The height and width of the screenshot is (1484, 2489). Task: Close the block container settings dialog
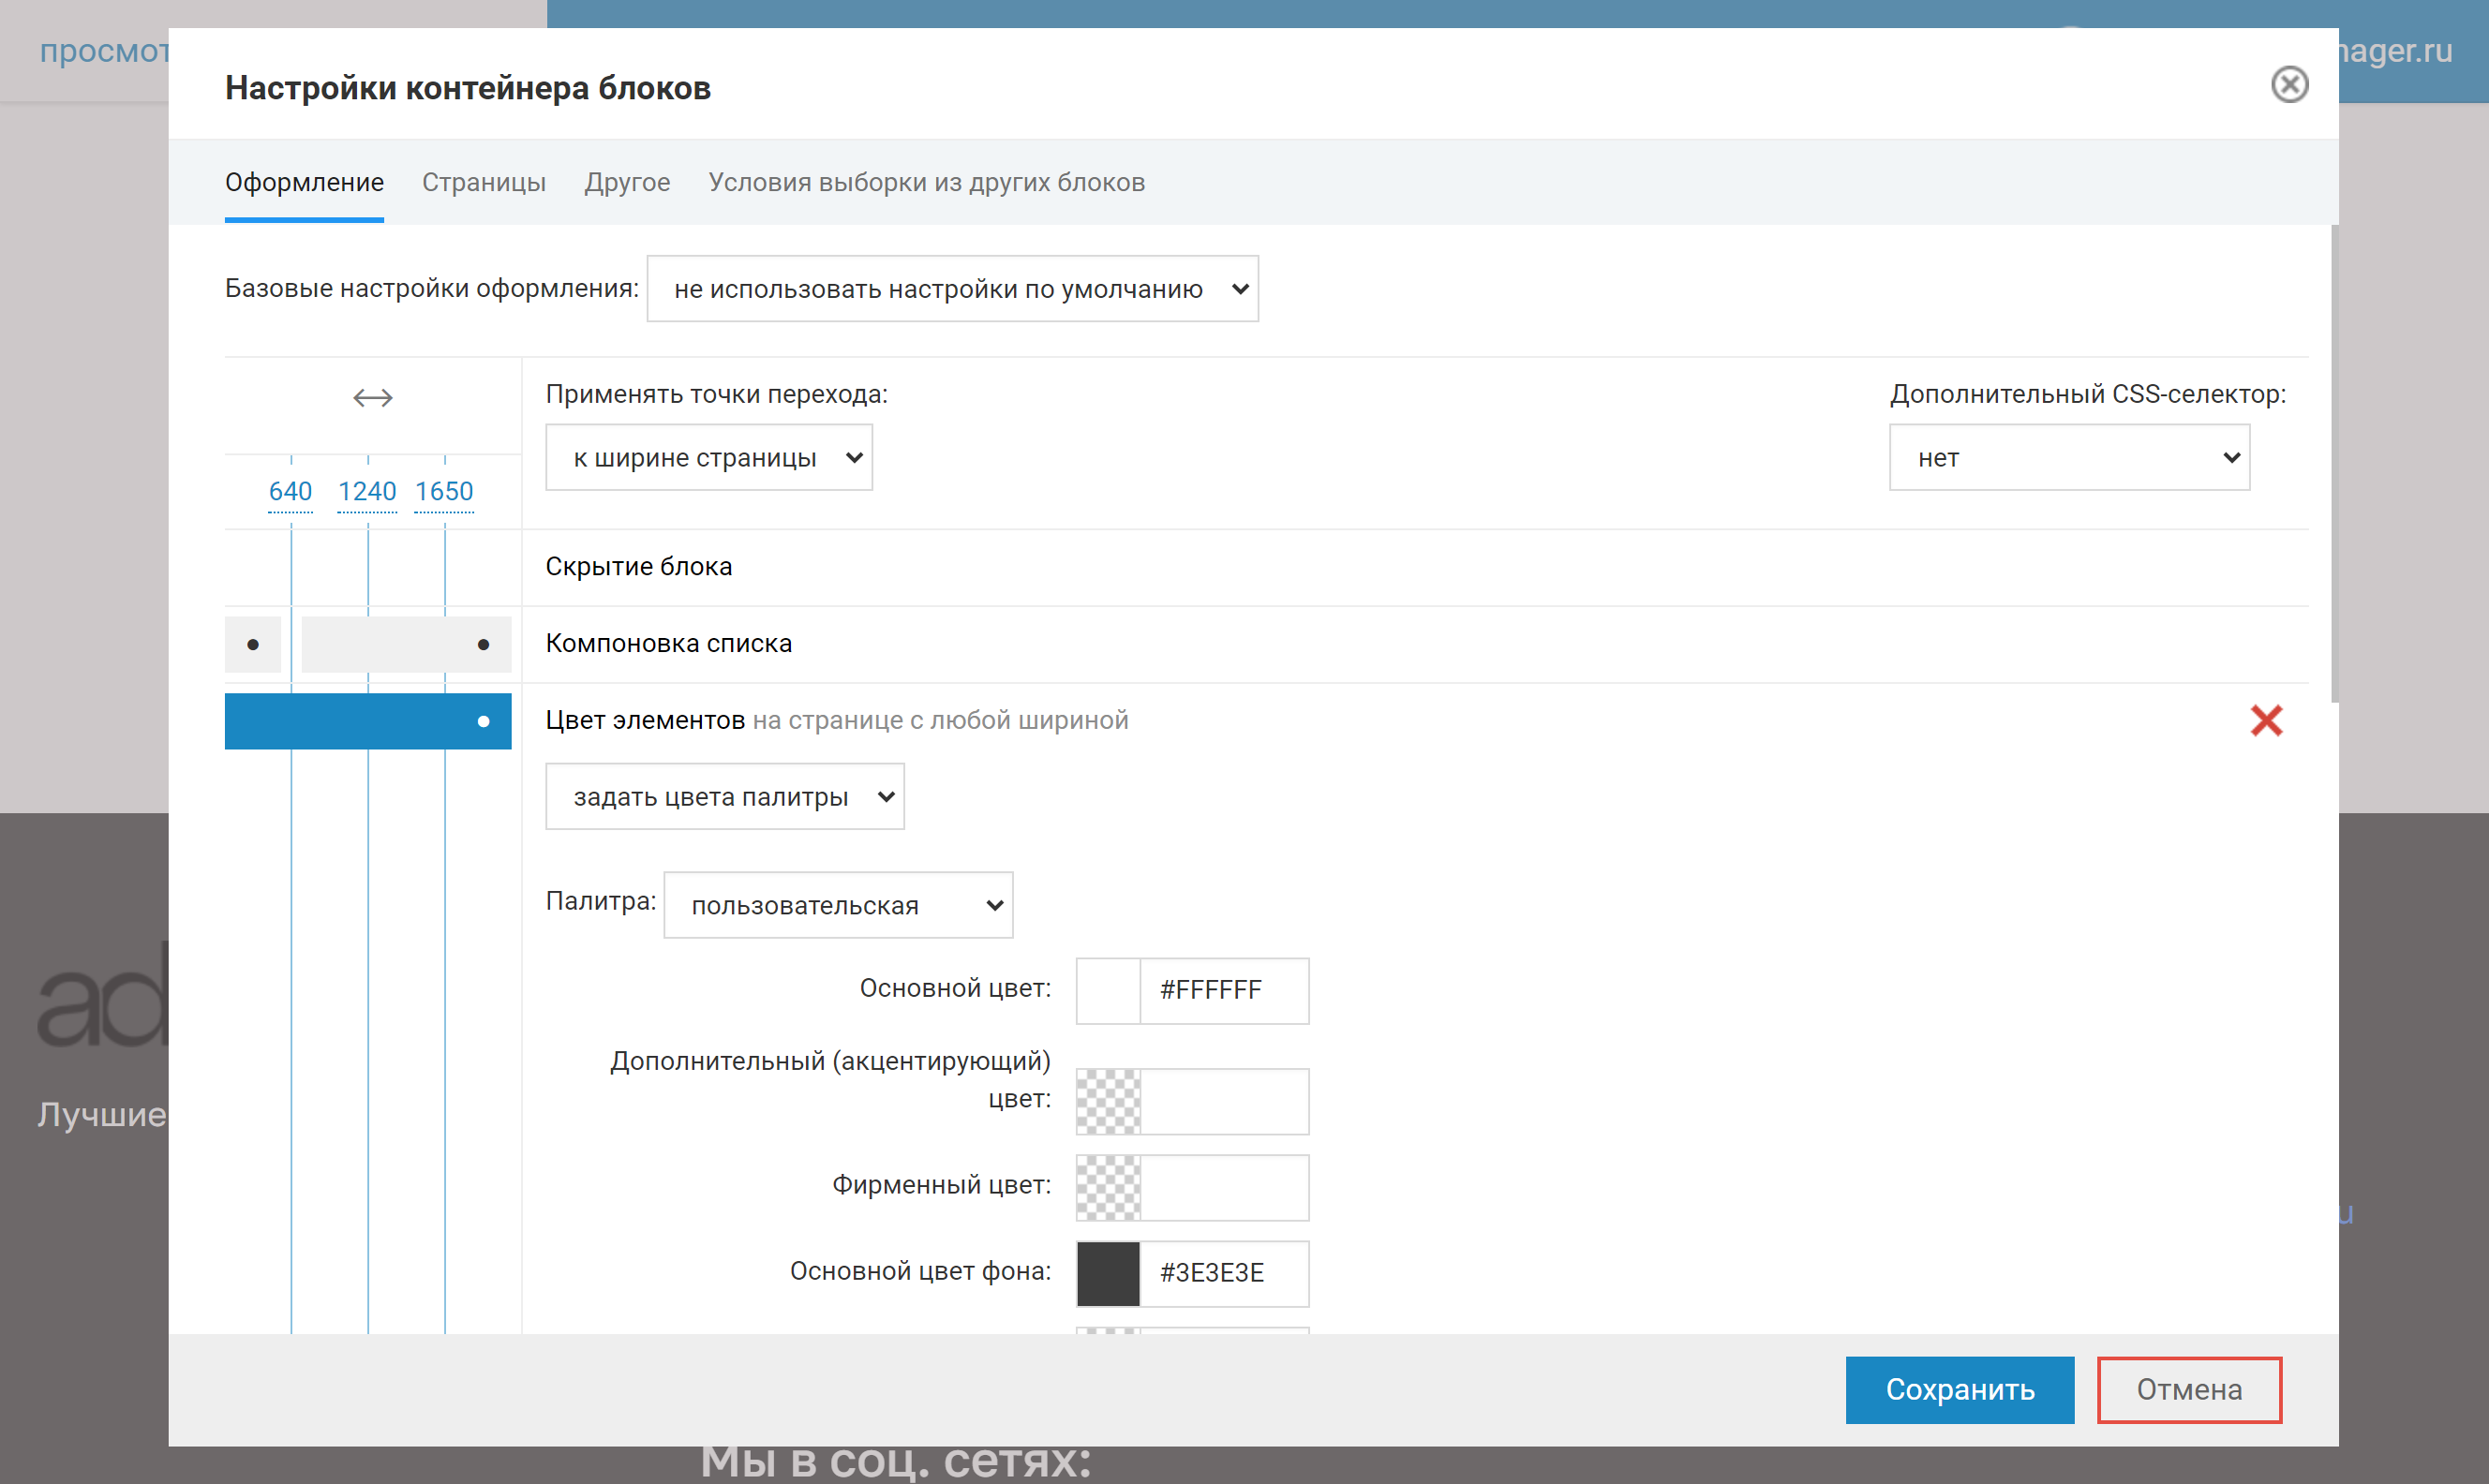tap(2289, 85)
